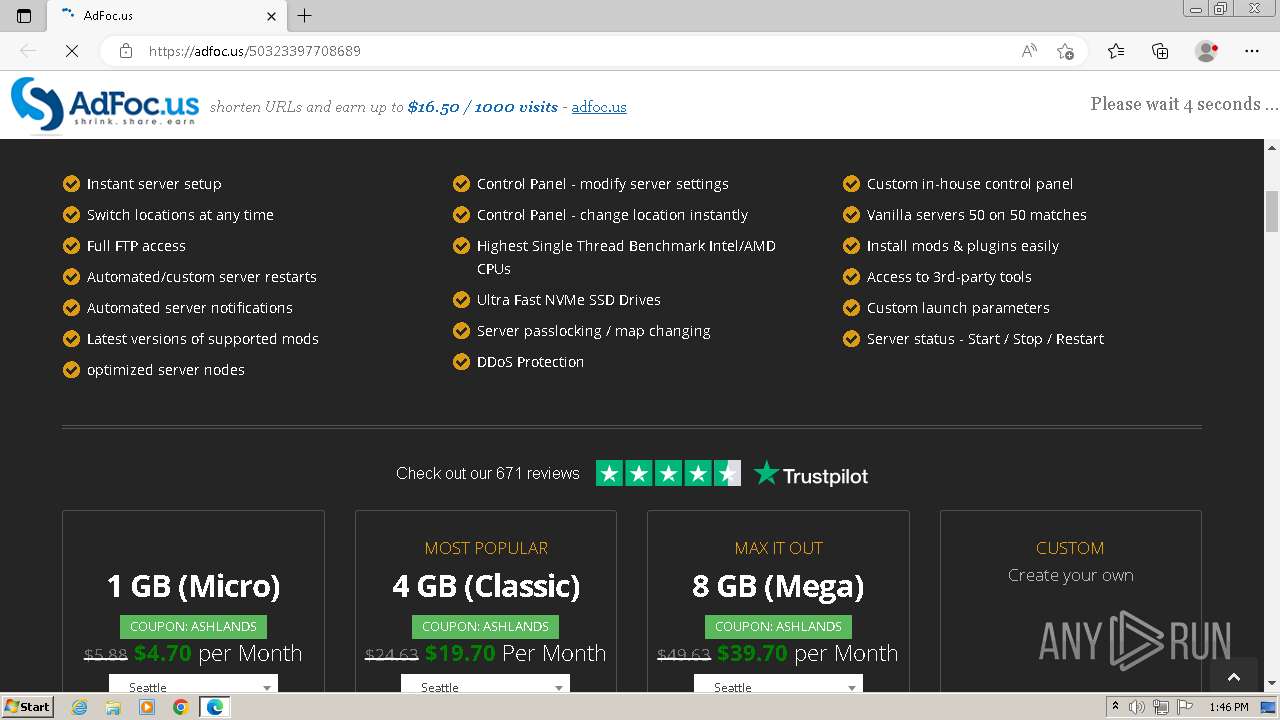The width and height of the screenshot is (1280, 720).
Task: Open location dropdown under 8 GB (Mega)
Action: [778, 686]
